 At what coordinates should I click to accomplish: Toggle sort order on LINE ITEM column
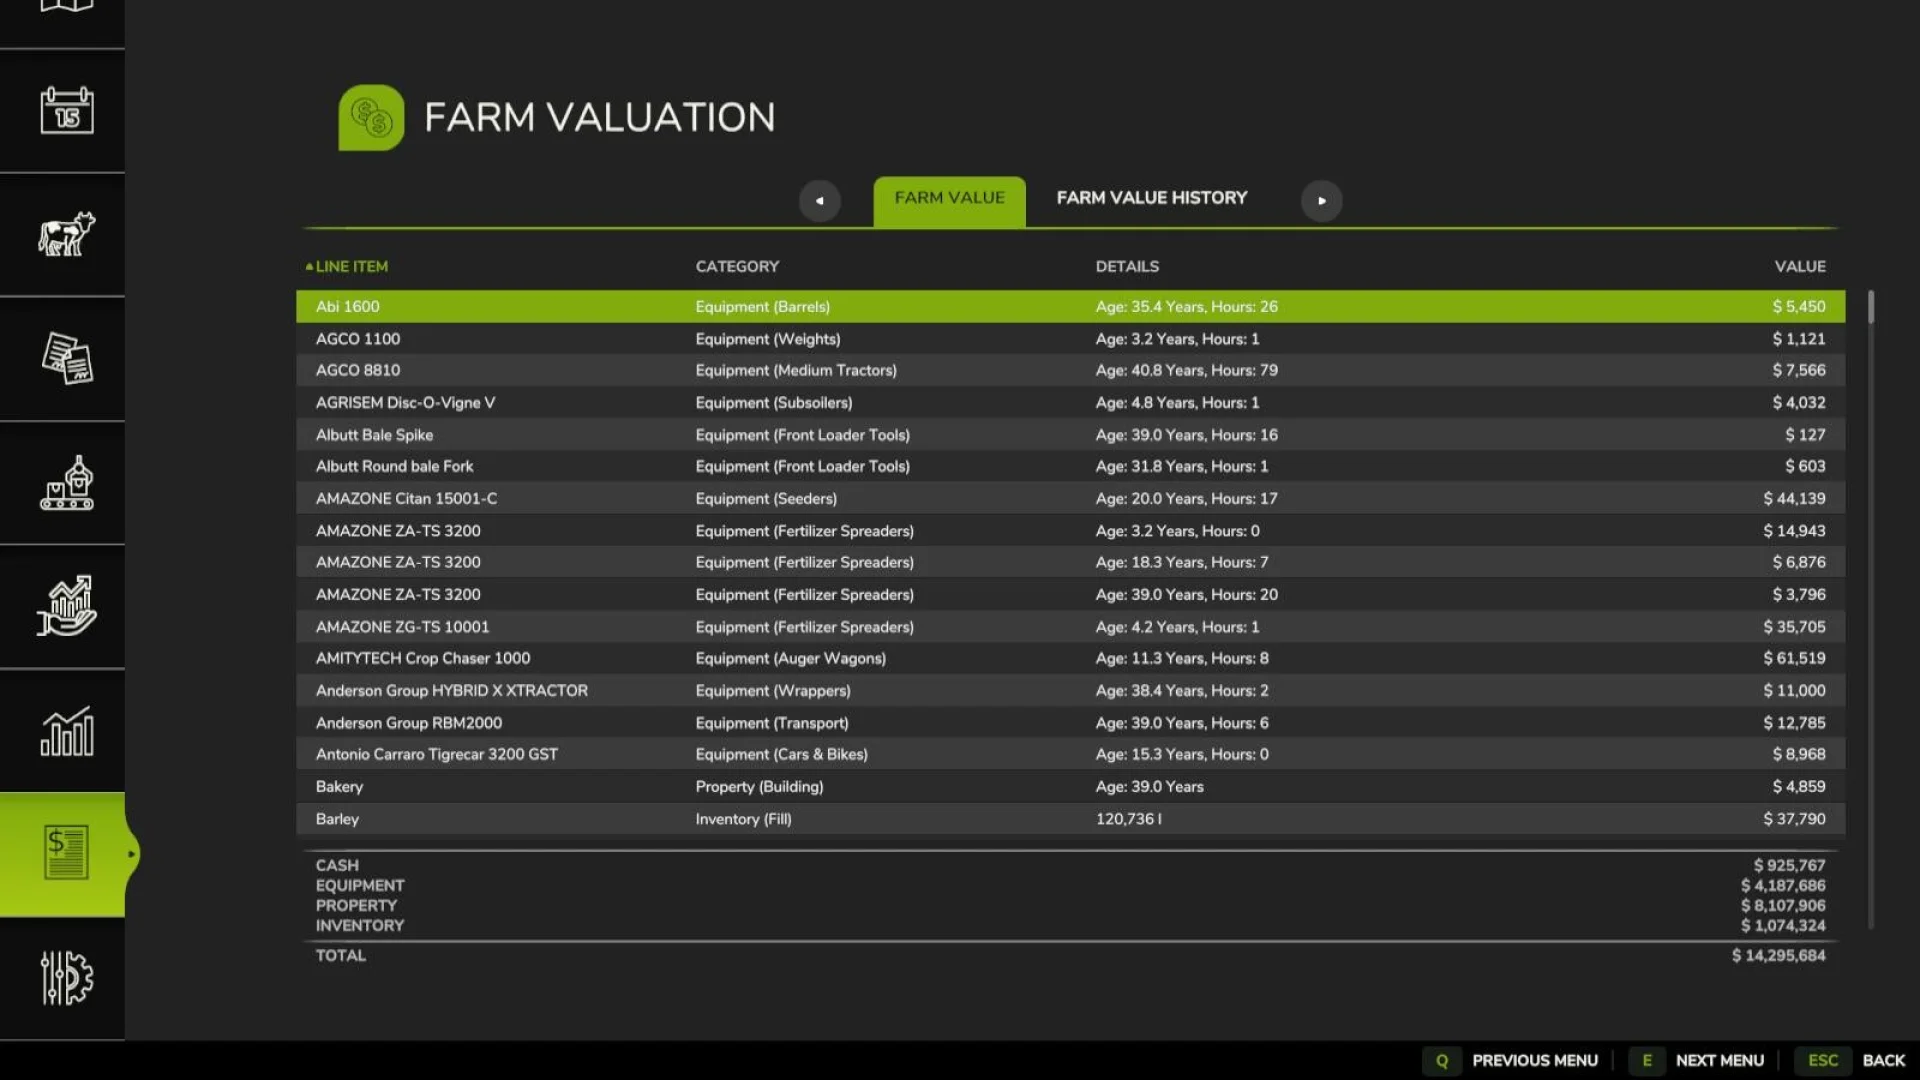(350, 266)
